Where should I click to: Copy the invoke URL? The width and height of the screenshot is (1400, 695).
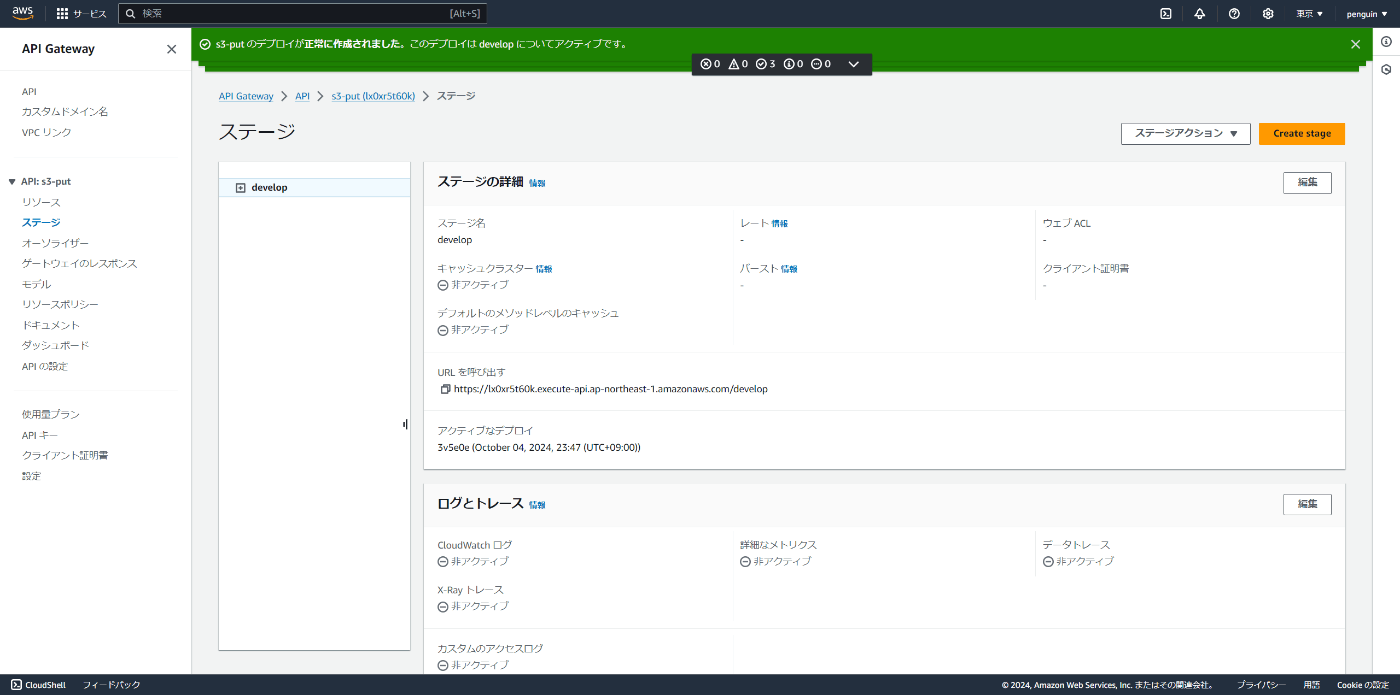pos(445,389)
